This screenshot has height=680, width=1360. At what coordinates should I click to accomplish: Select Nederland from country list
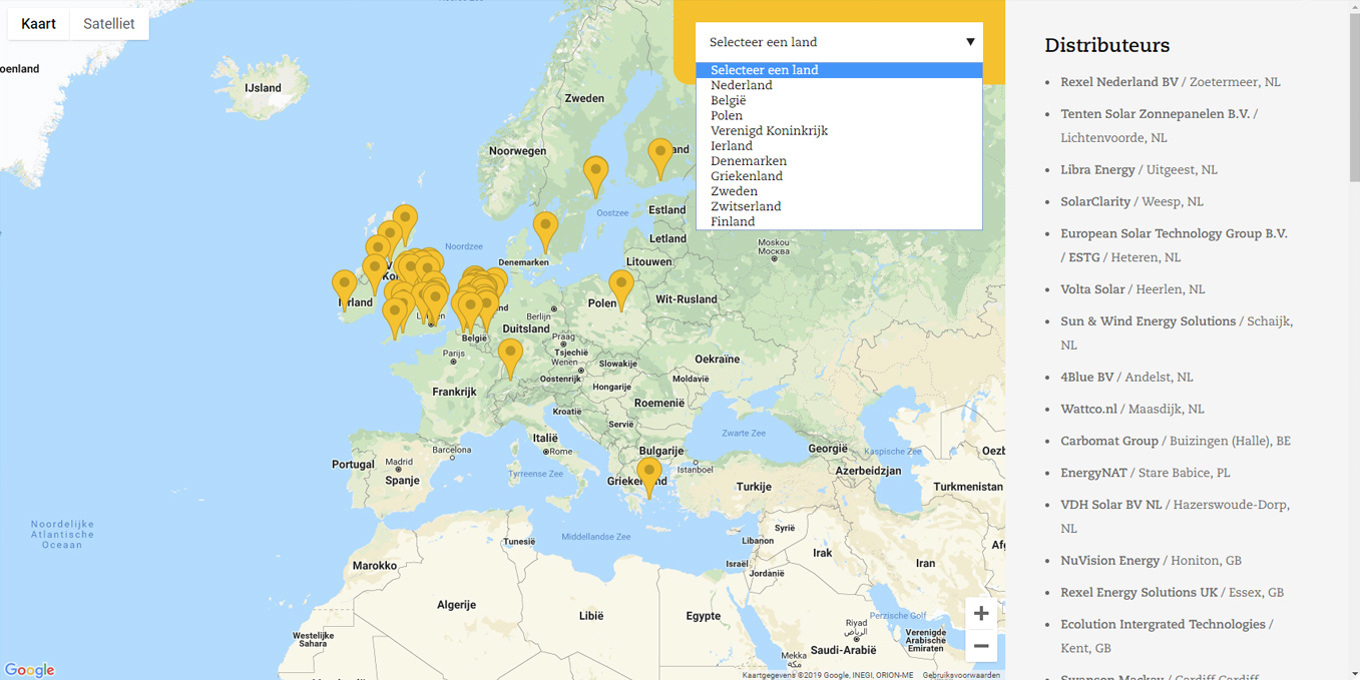click(x=741, y=85)
